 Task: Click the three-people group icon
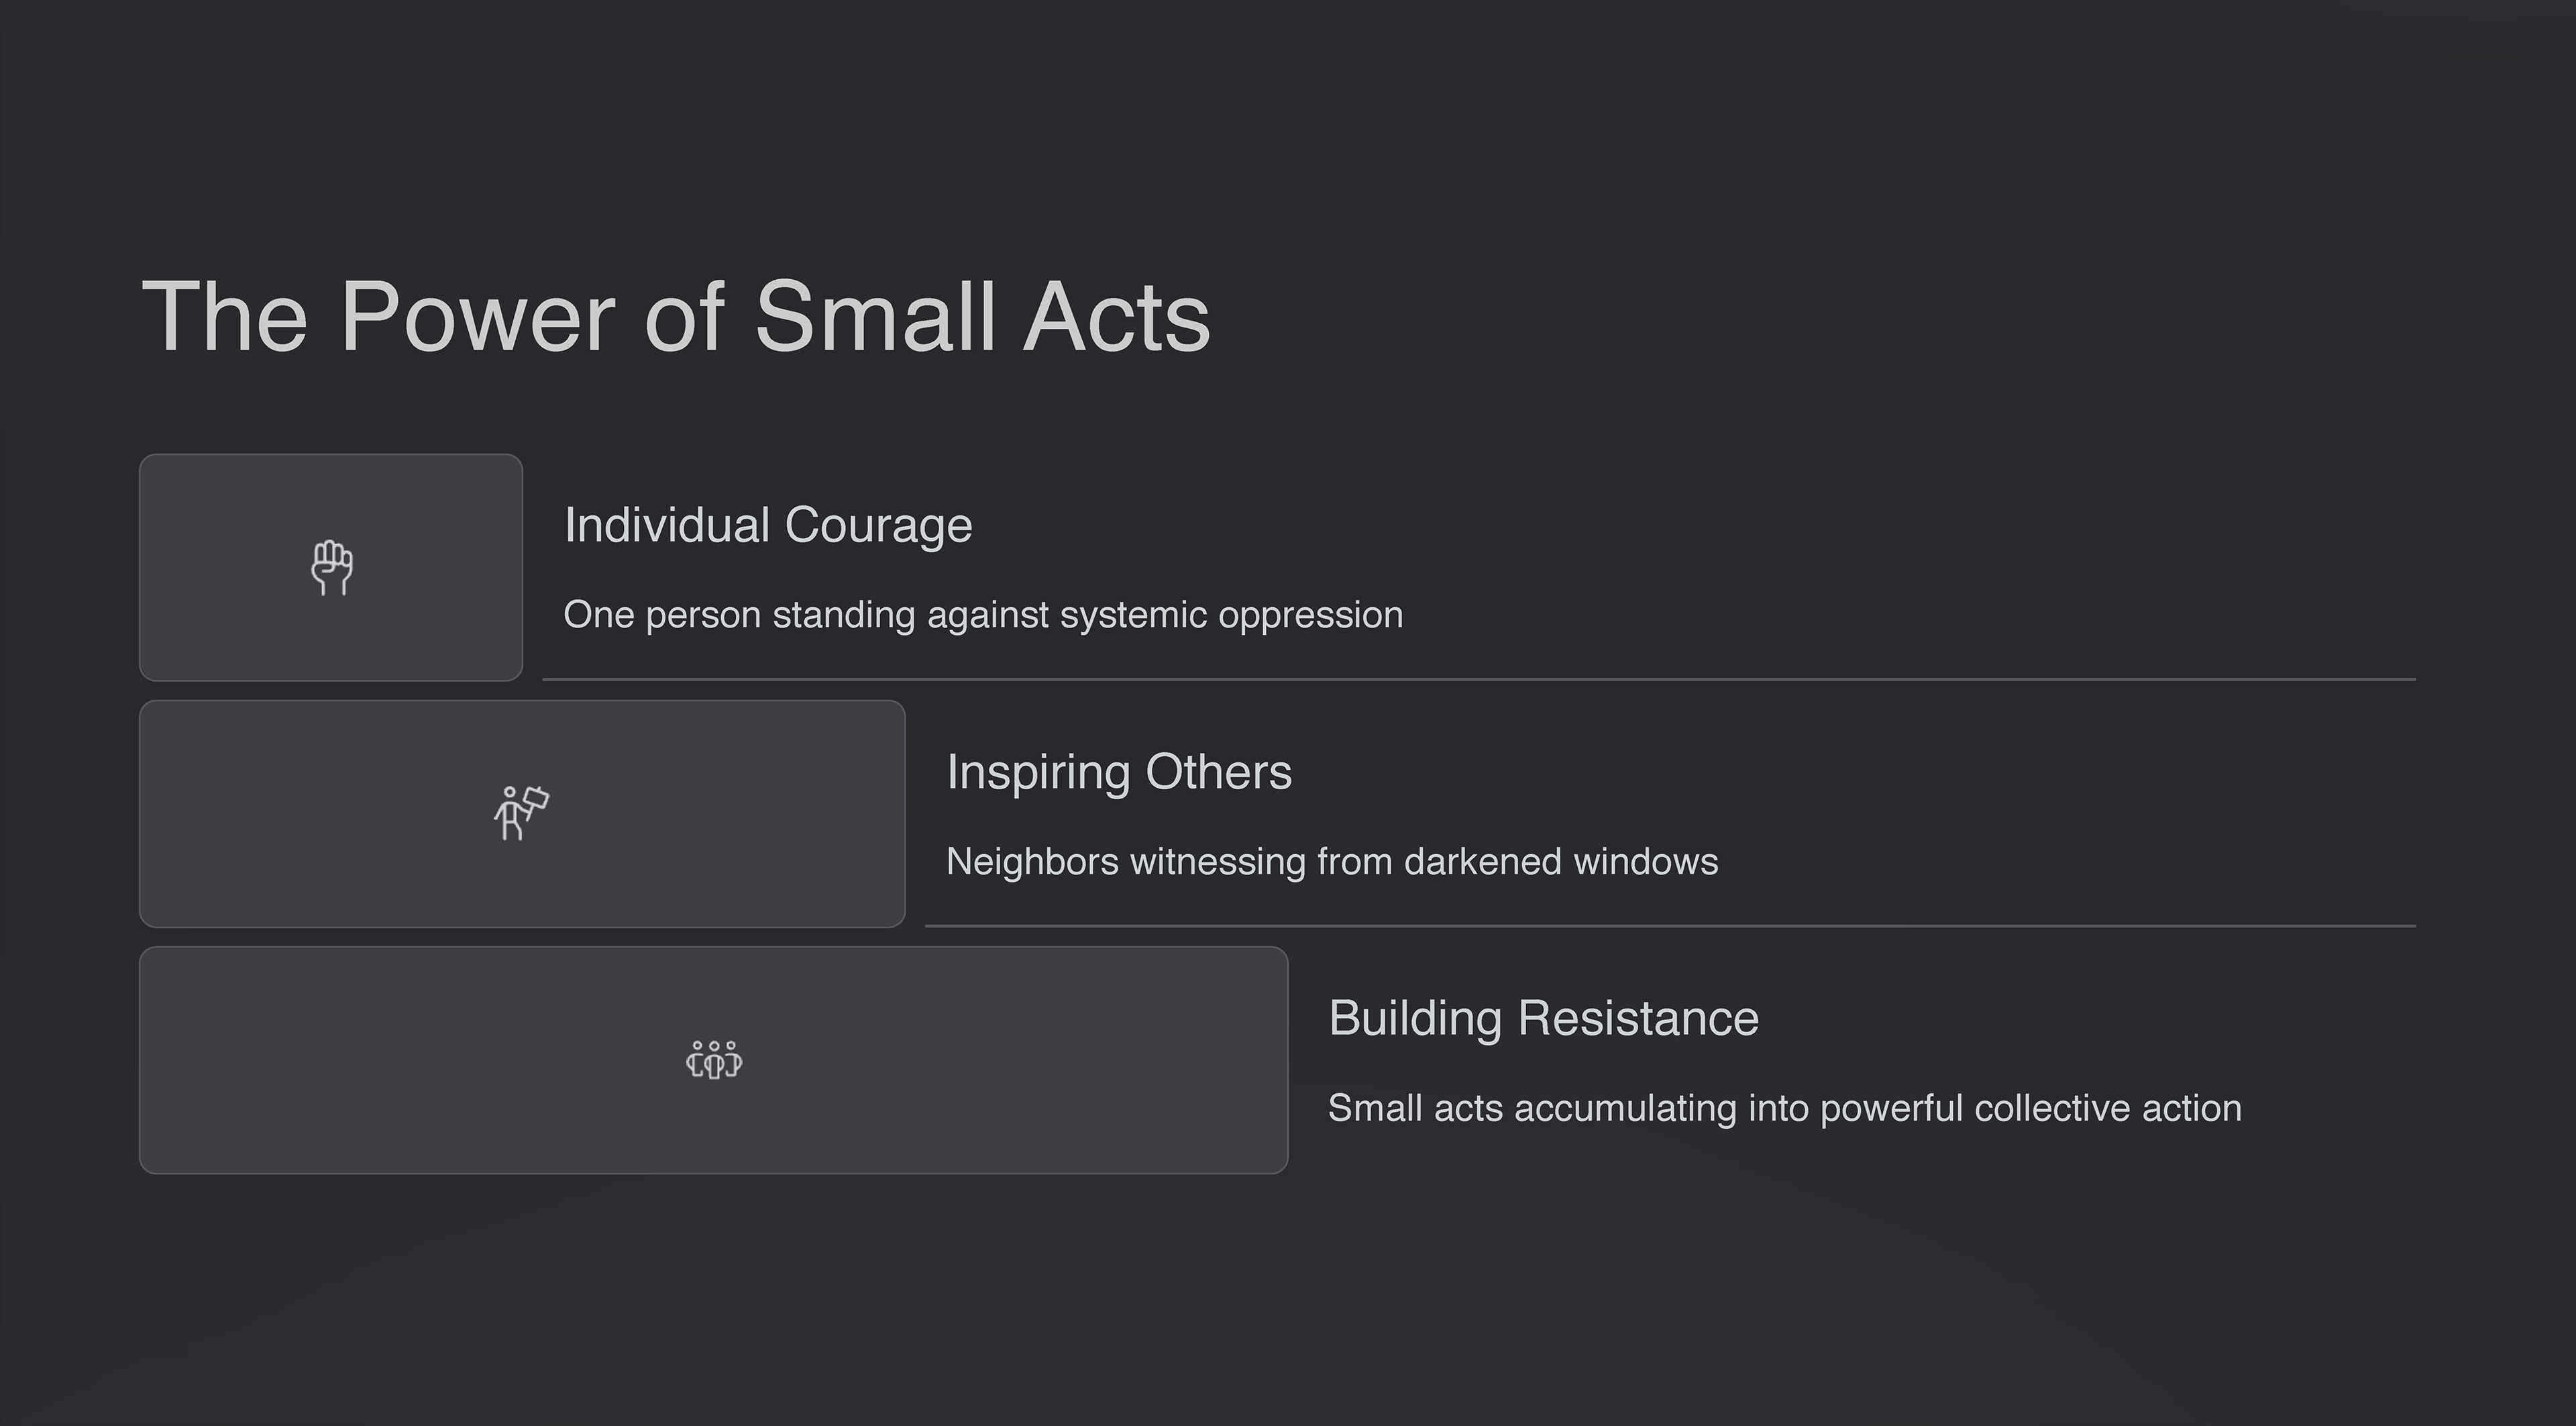point(714,1060)
